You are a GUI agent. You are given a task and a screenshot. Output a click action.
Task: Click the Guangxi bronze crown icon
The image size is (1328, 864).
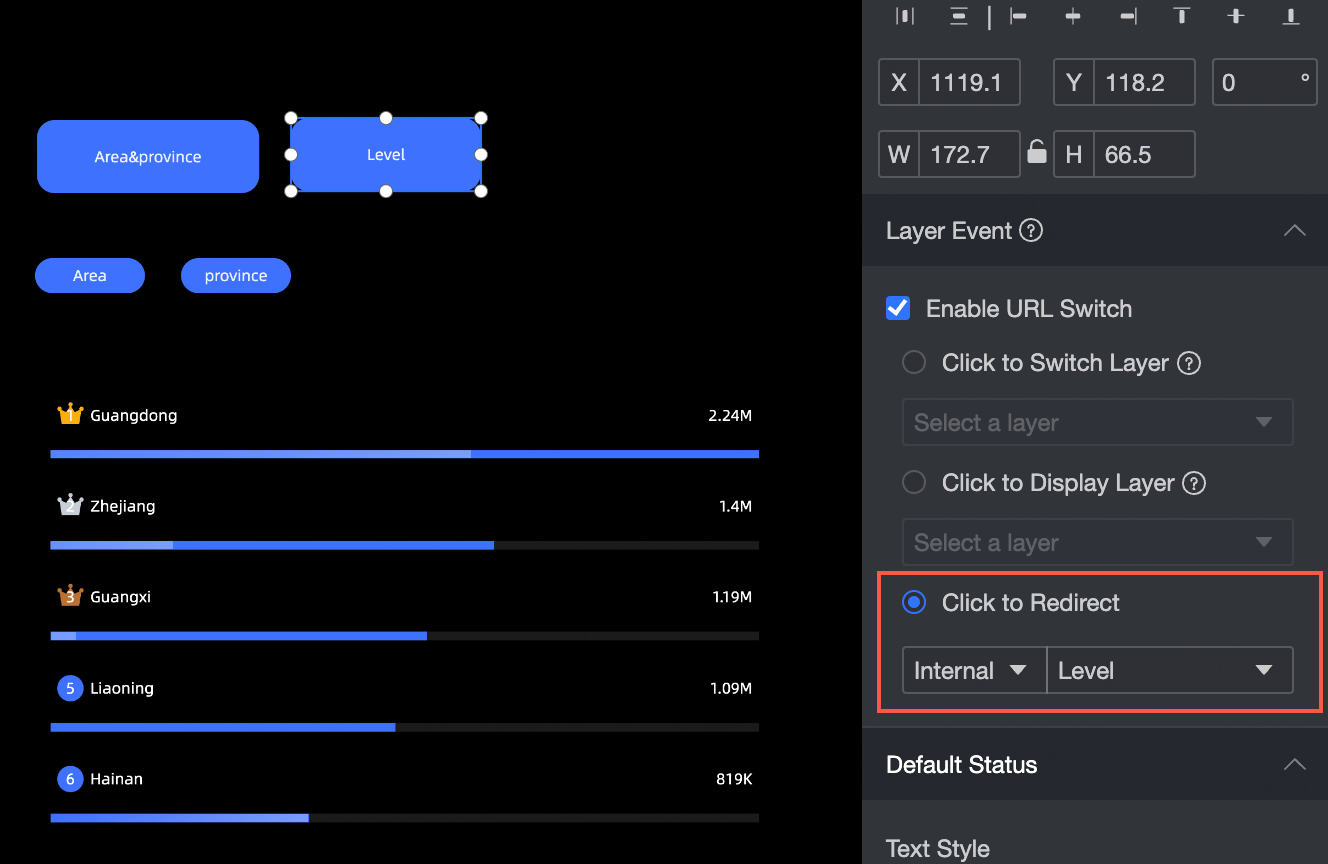point(70,596)
